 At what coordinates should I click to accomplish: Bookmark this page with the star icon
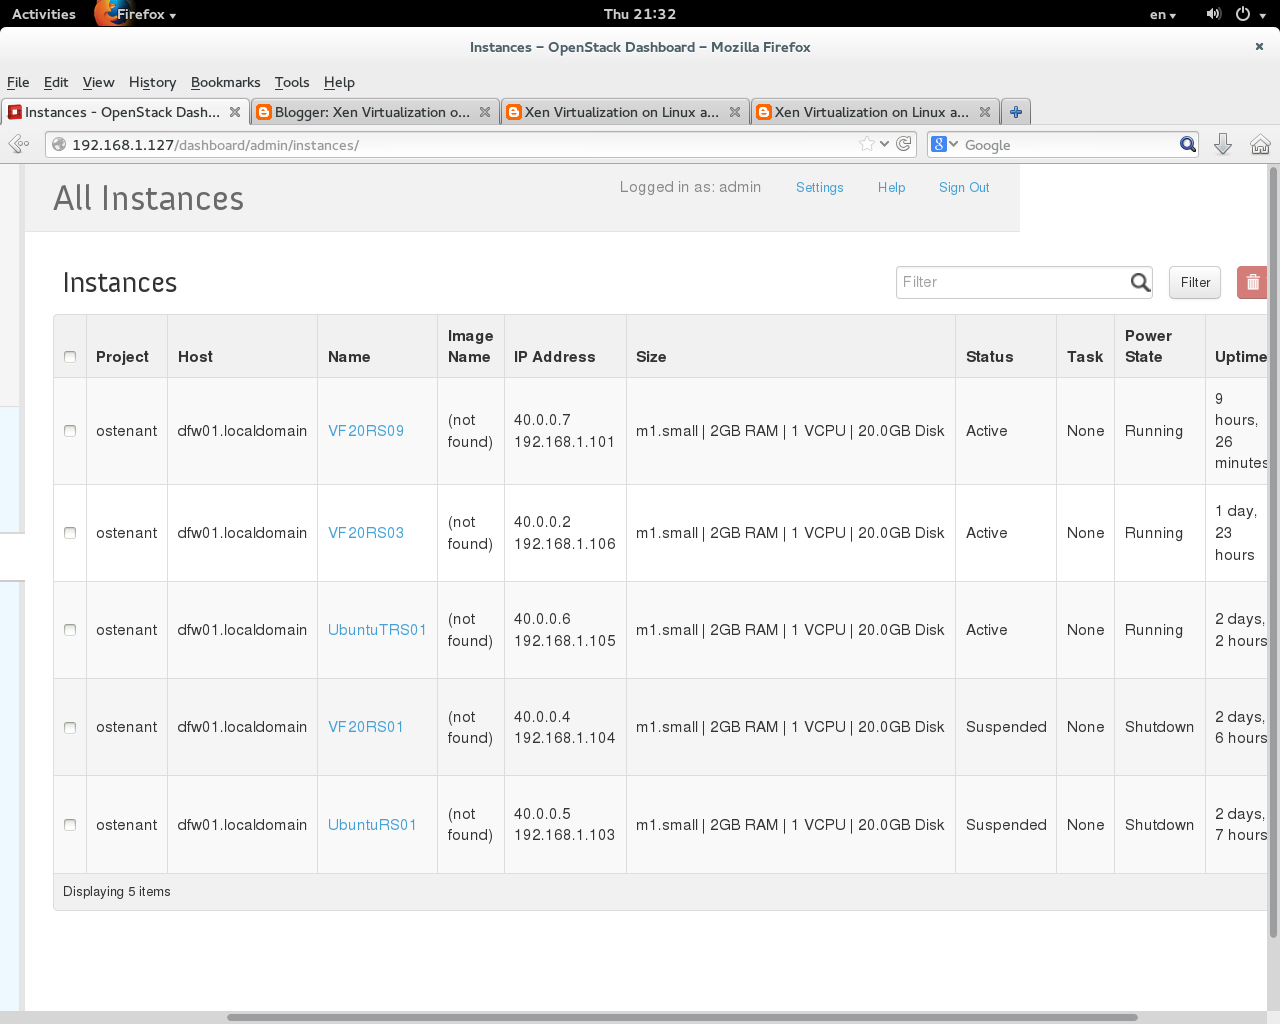[x=867, y=144]
